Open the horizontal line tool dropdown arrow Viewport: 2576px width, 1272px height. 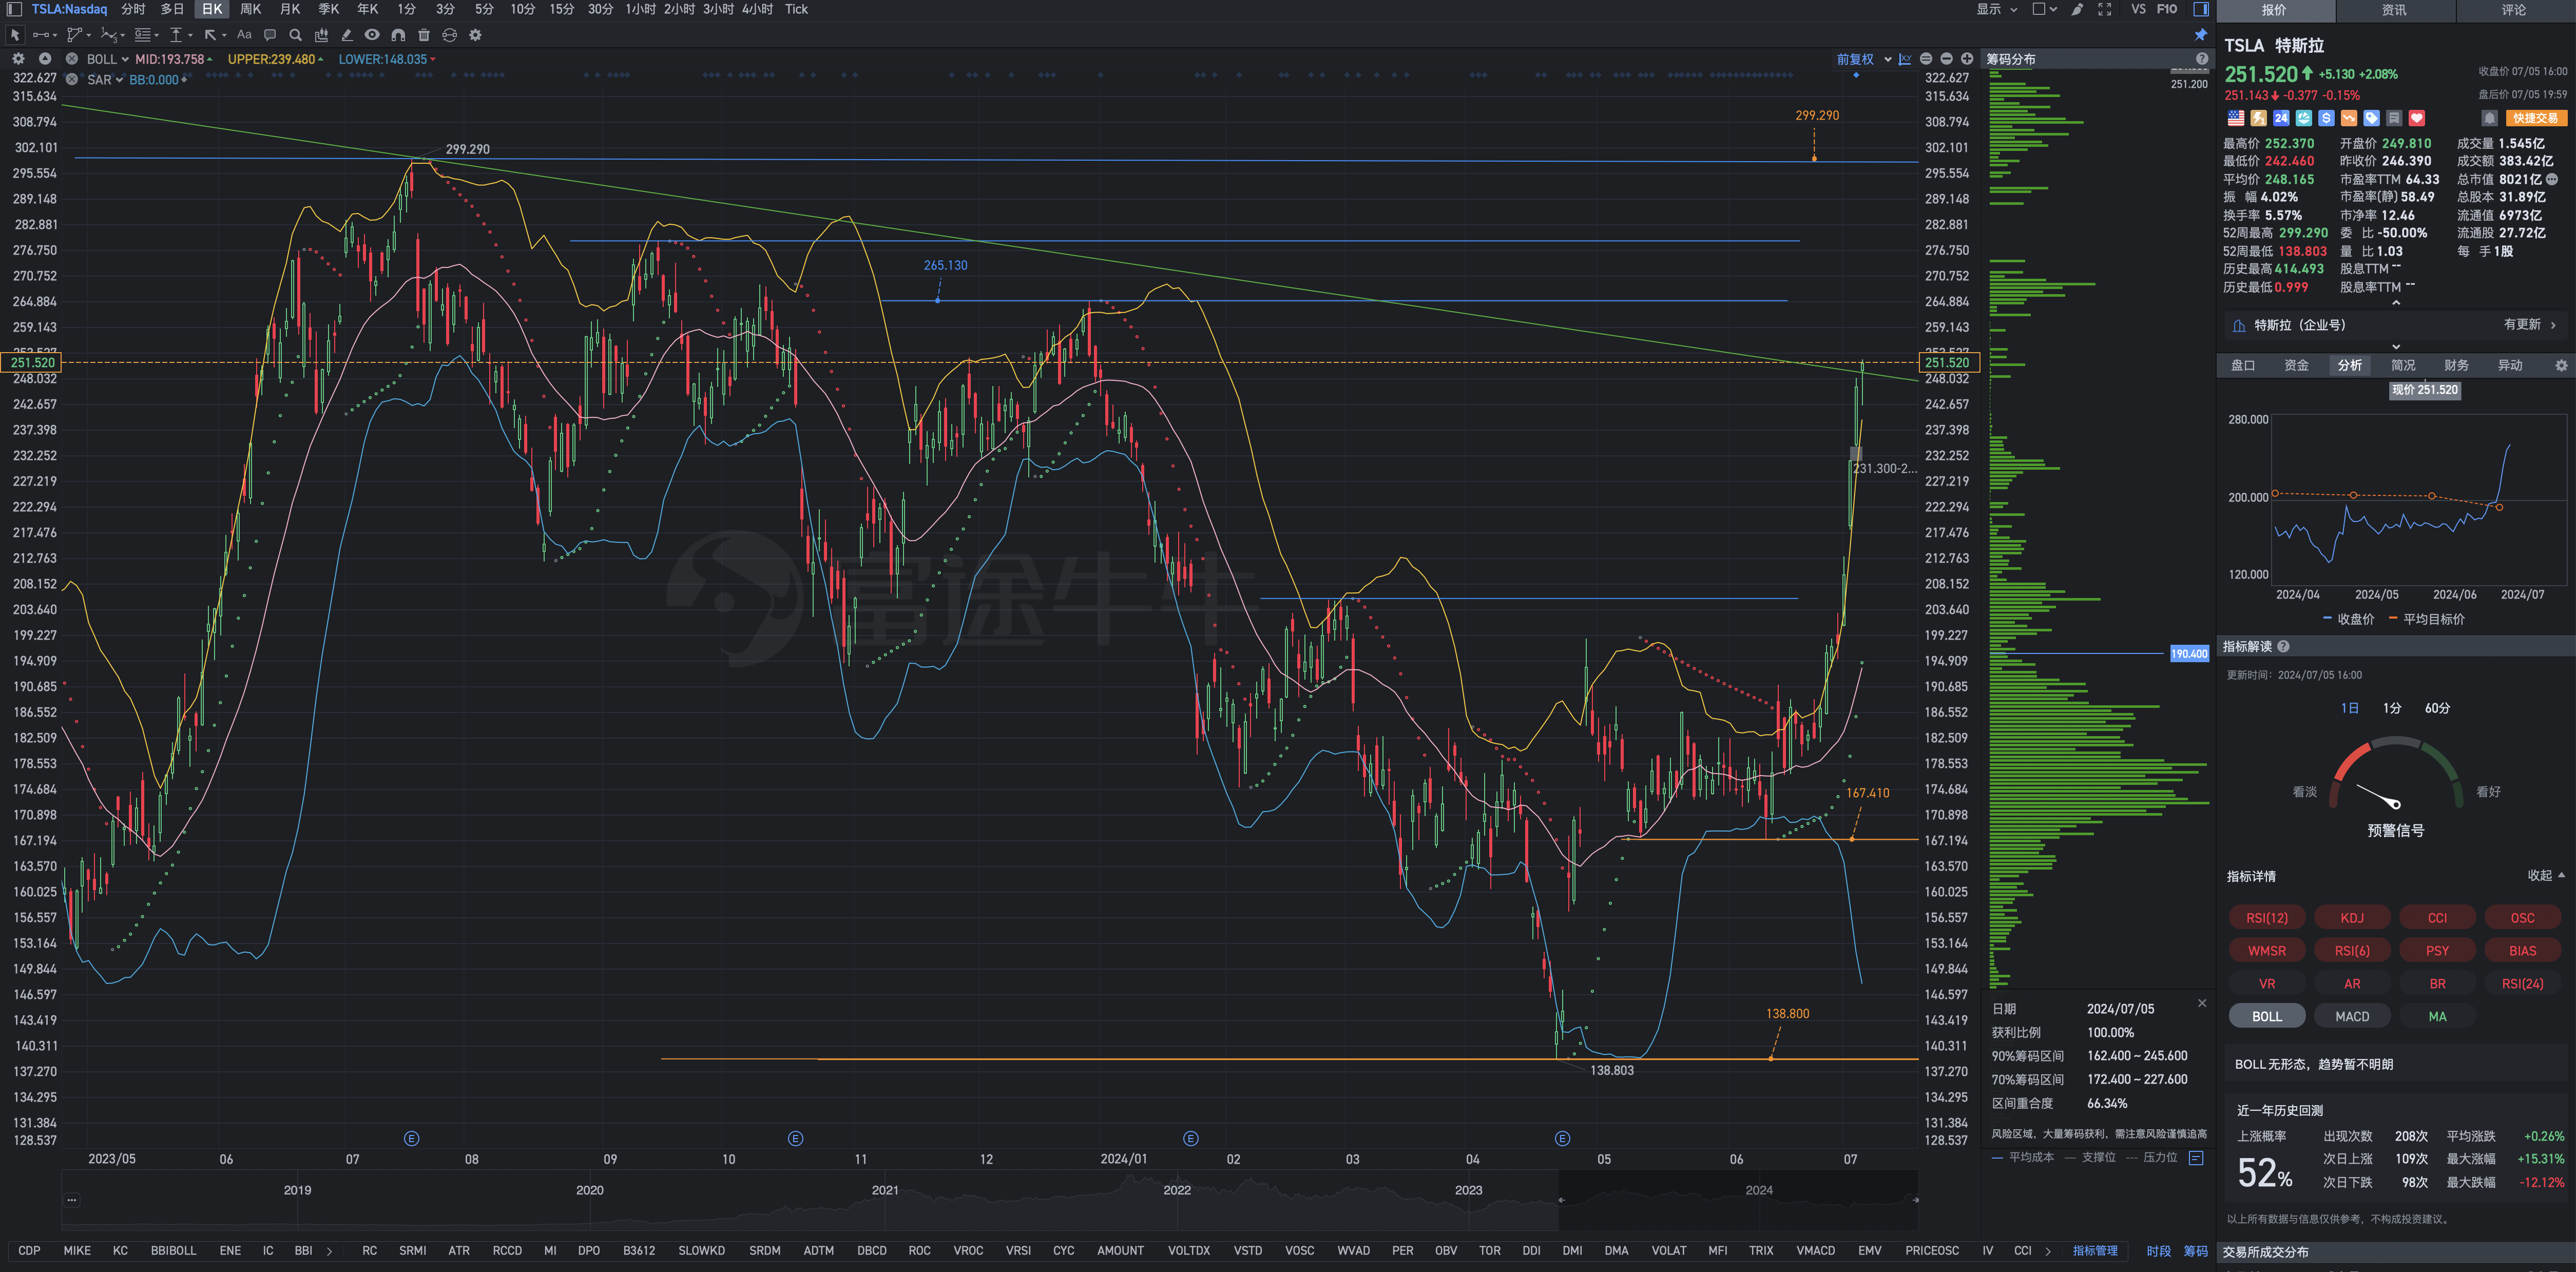tap(54, 35)
